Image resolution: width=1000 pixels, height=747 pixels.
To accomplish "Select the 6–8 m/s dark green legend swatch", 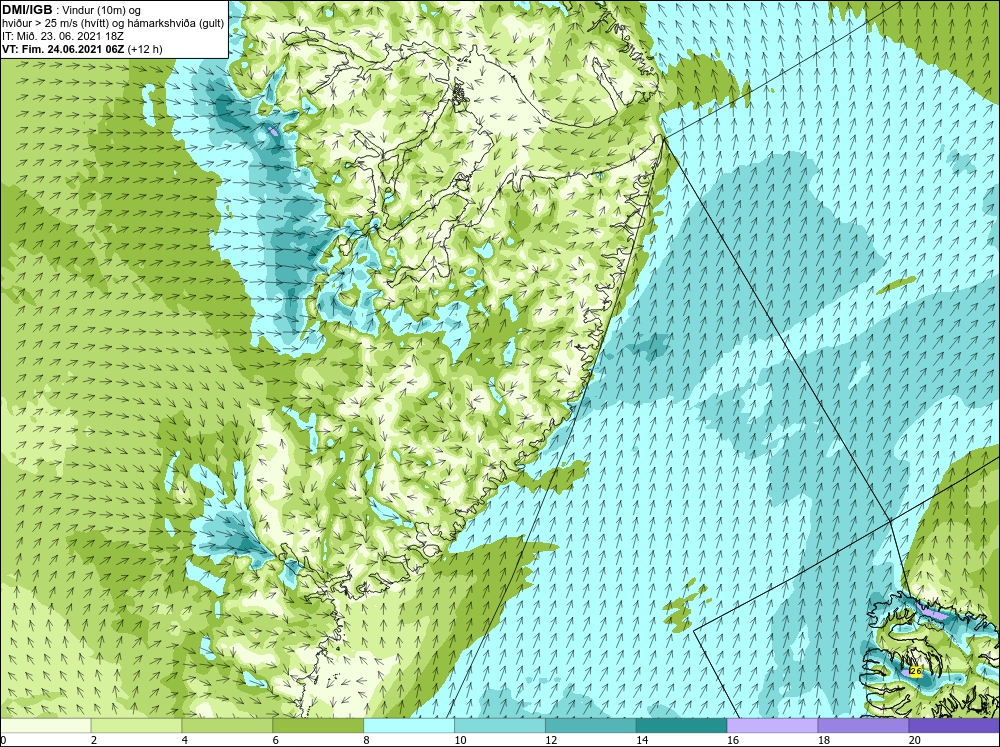I will (x=318, y=725).
